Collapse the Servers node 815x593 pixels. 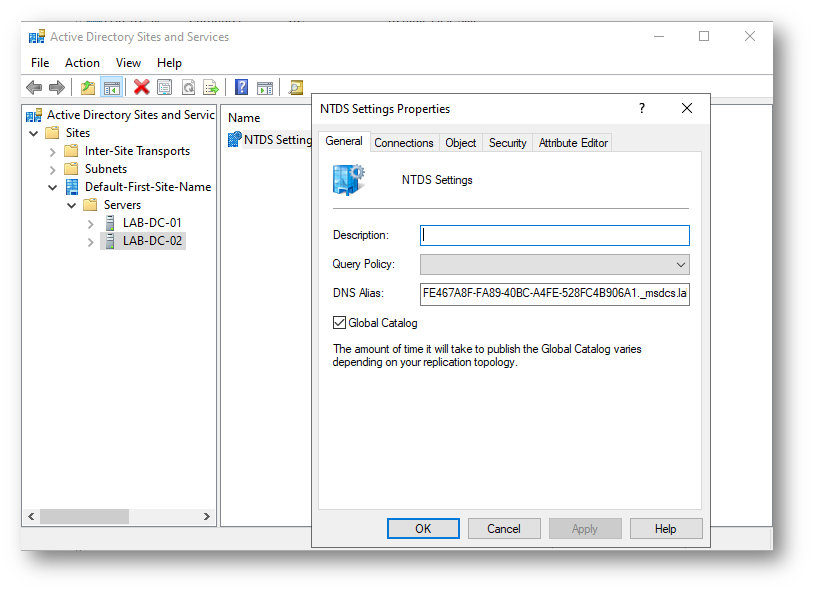[72, 205]
